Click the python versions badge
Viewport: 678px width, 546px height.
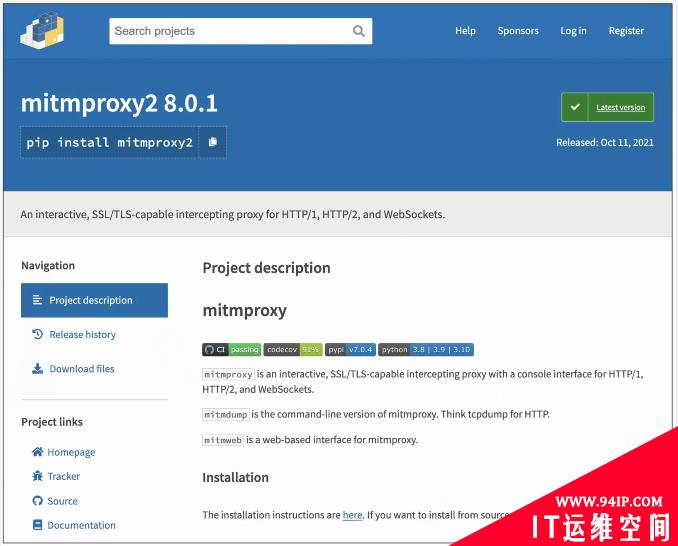coord(426,349)
